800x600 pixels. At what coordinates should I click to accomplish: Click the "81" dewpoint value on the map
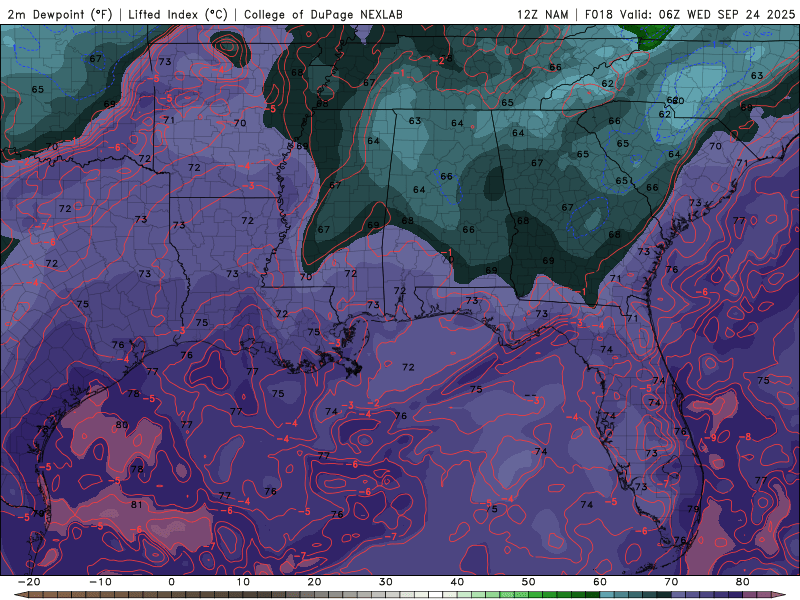pyautogui.click(x=137, y=505)
